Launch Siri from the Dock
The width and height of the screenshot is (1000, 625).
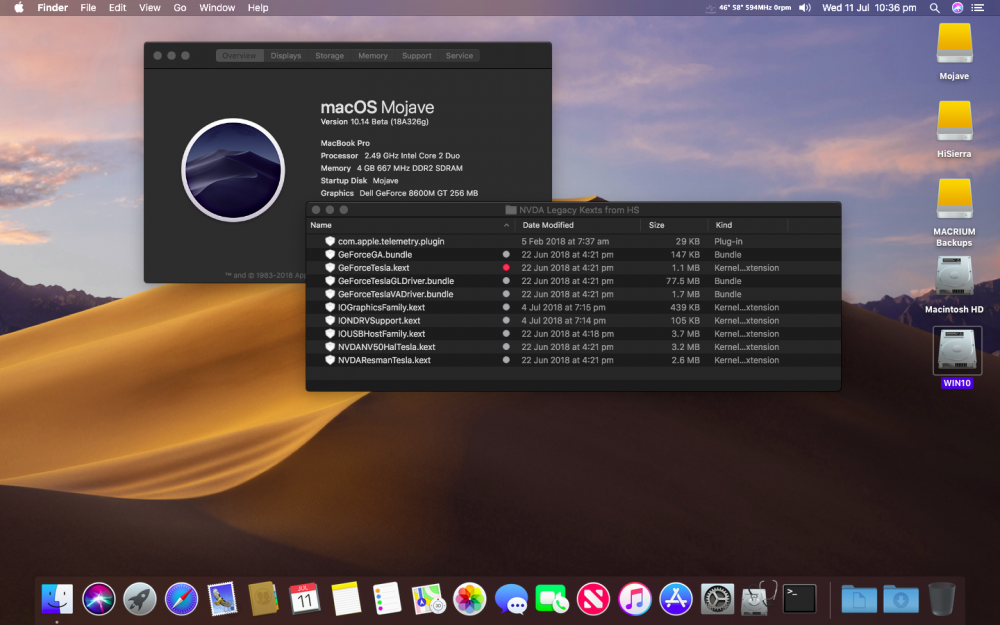99,599
